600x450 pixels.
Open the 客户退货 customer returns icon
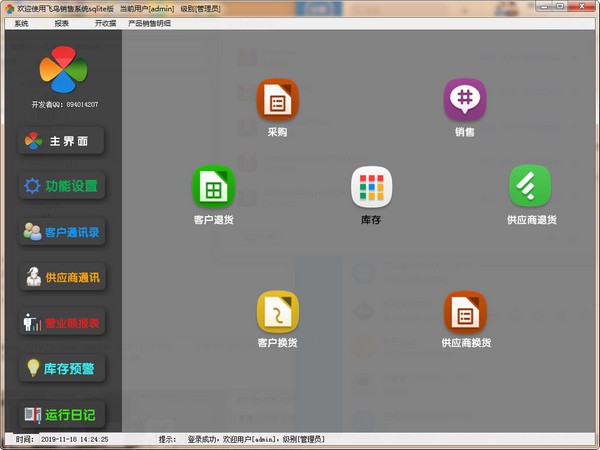tap(213, 186)
